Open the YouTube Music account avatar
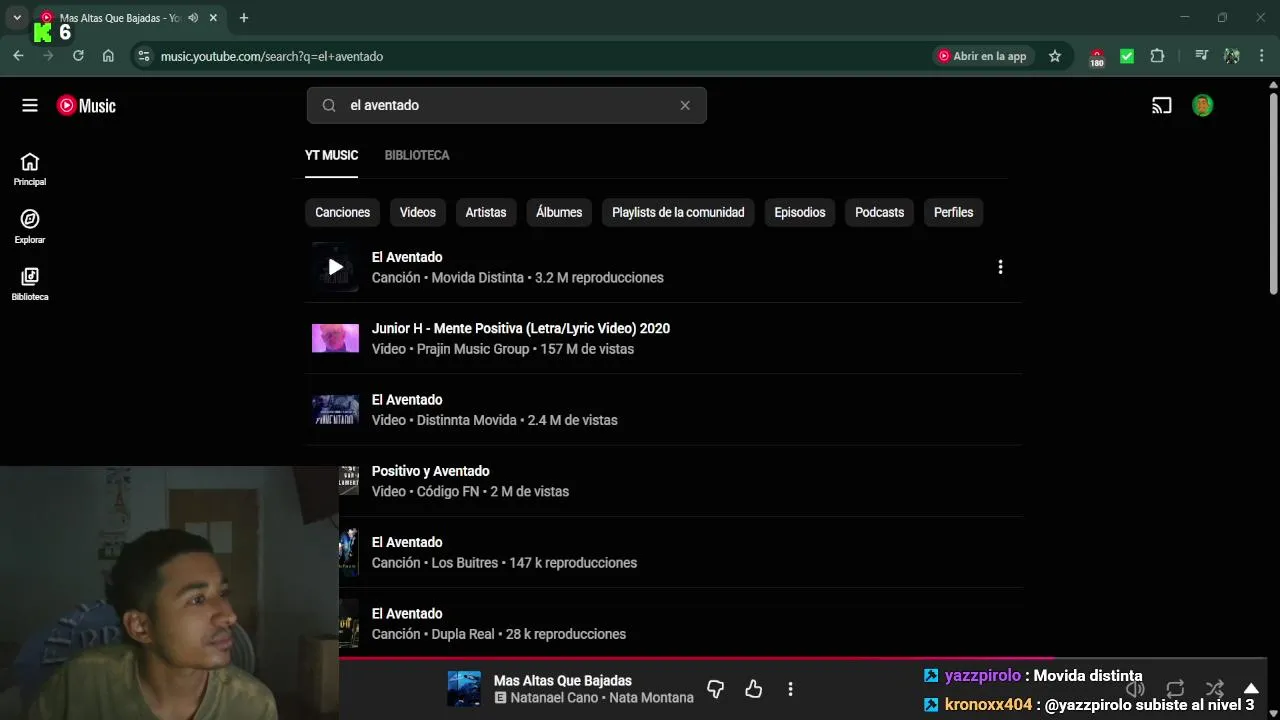The height and width of the screenshot is (720, 1280). click(x=1203, y=105)
